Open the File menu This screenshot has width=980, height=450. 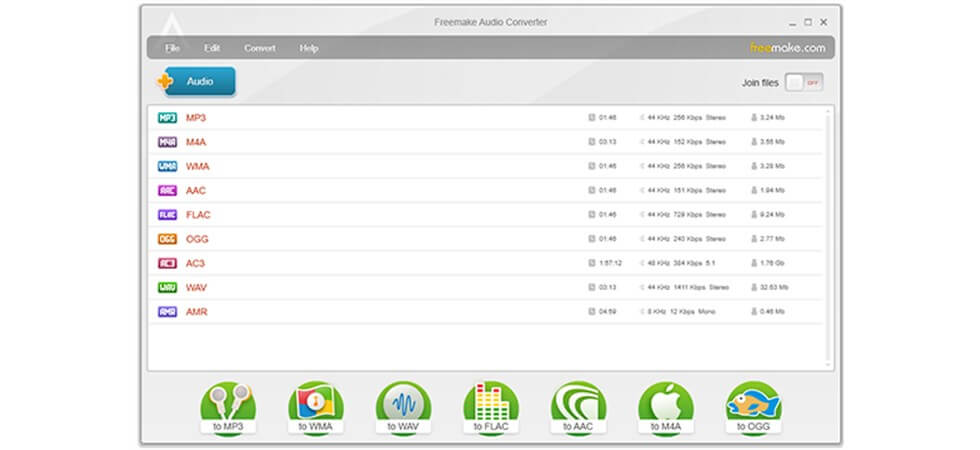pyautogui.click(x=172, y=48)
